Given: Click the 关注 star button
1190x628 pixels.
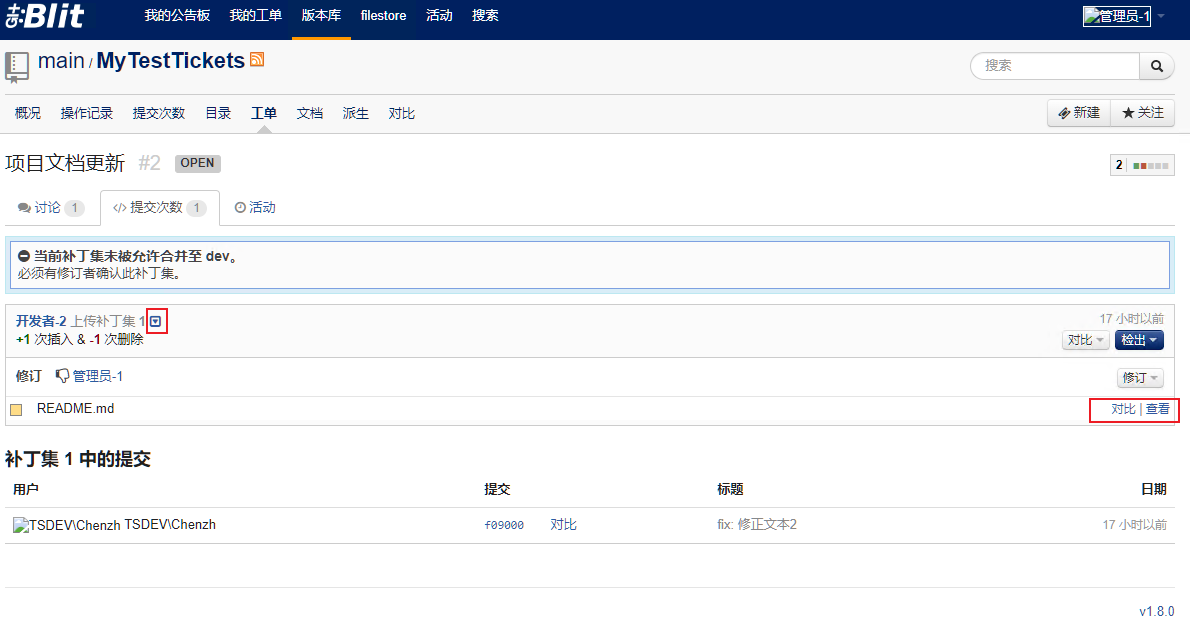Looking at the screenshot, I should coord(1143,112).
